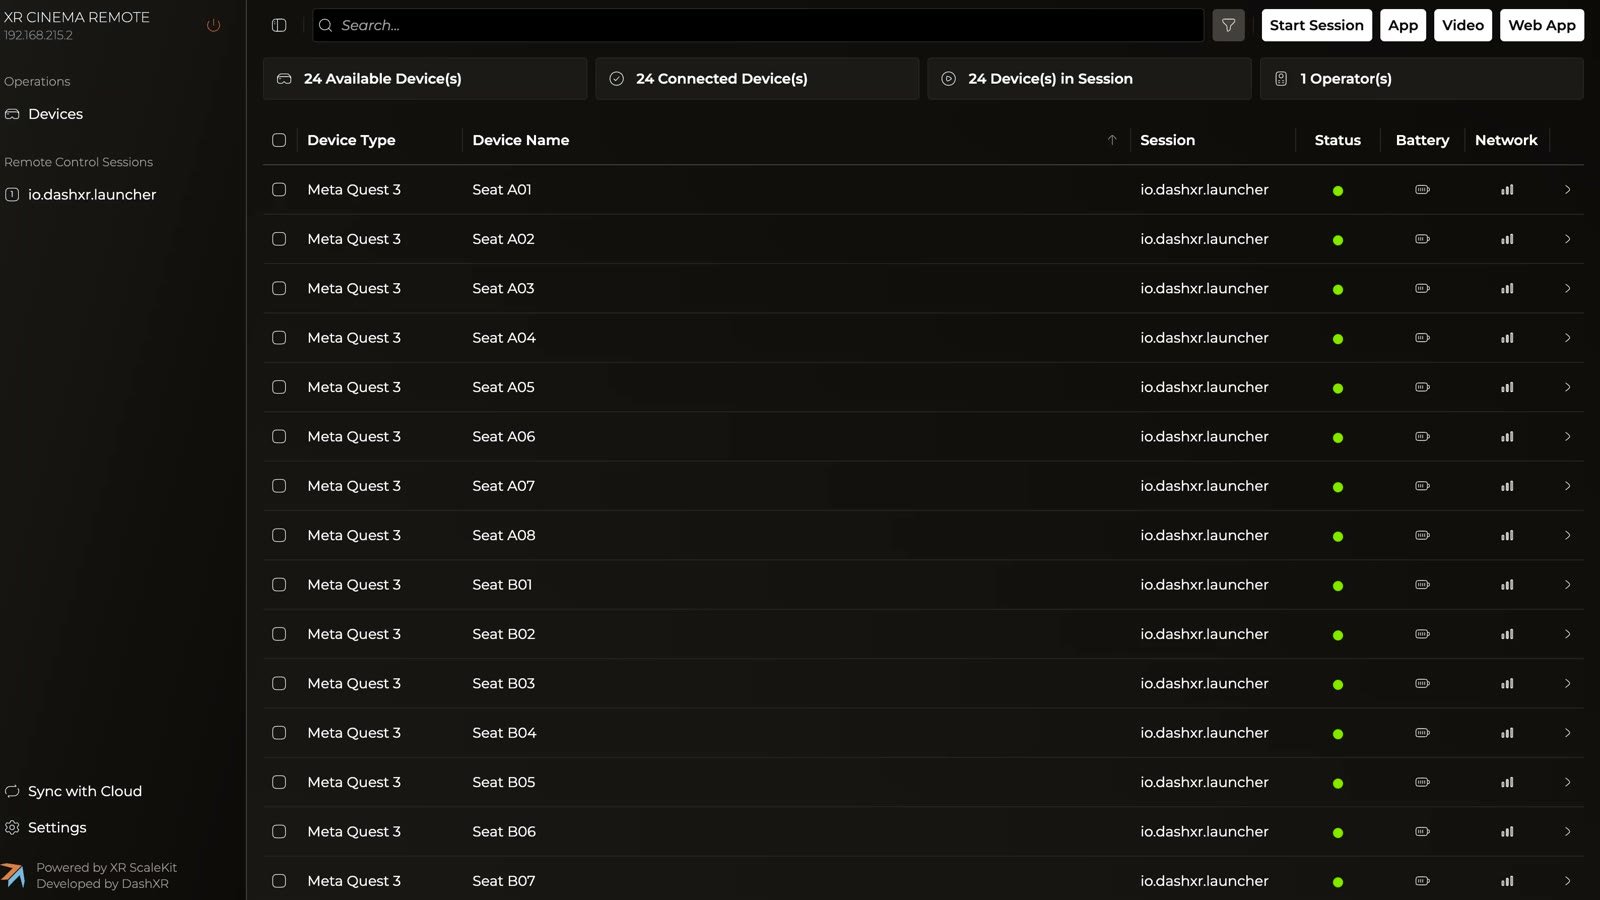Expand the Seat B07 row chevron
The width and height of the screenshot is (1600, 900).
point(1567,881)
